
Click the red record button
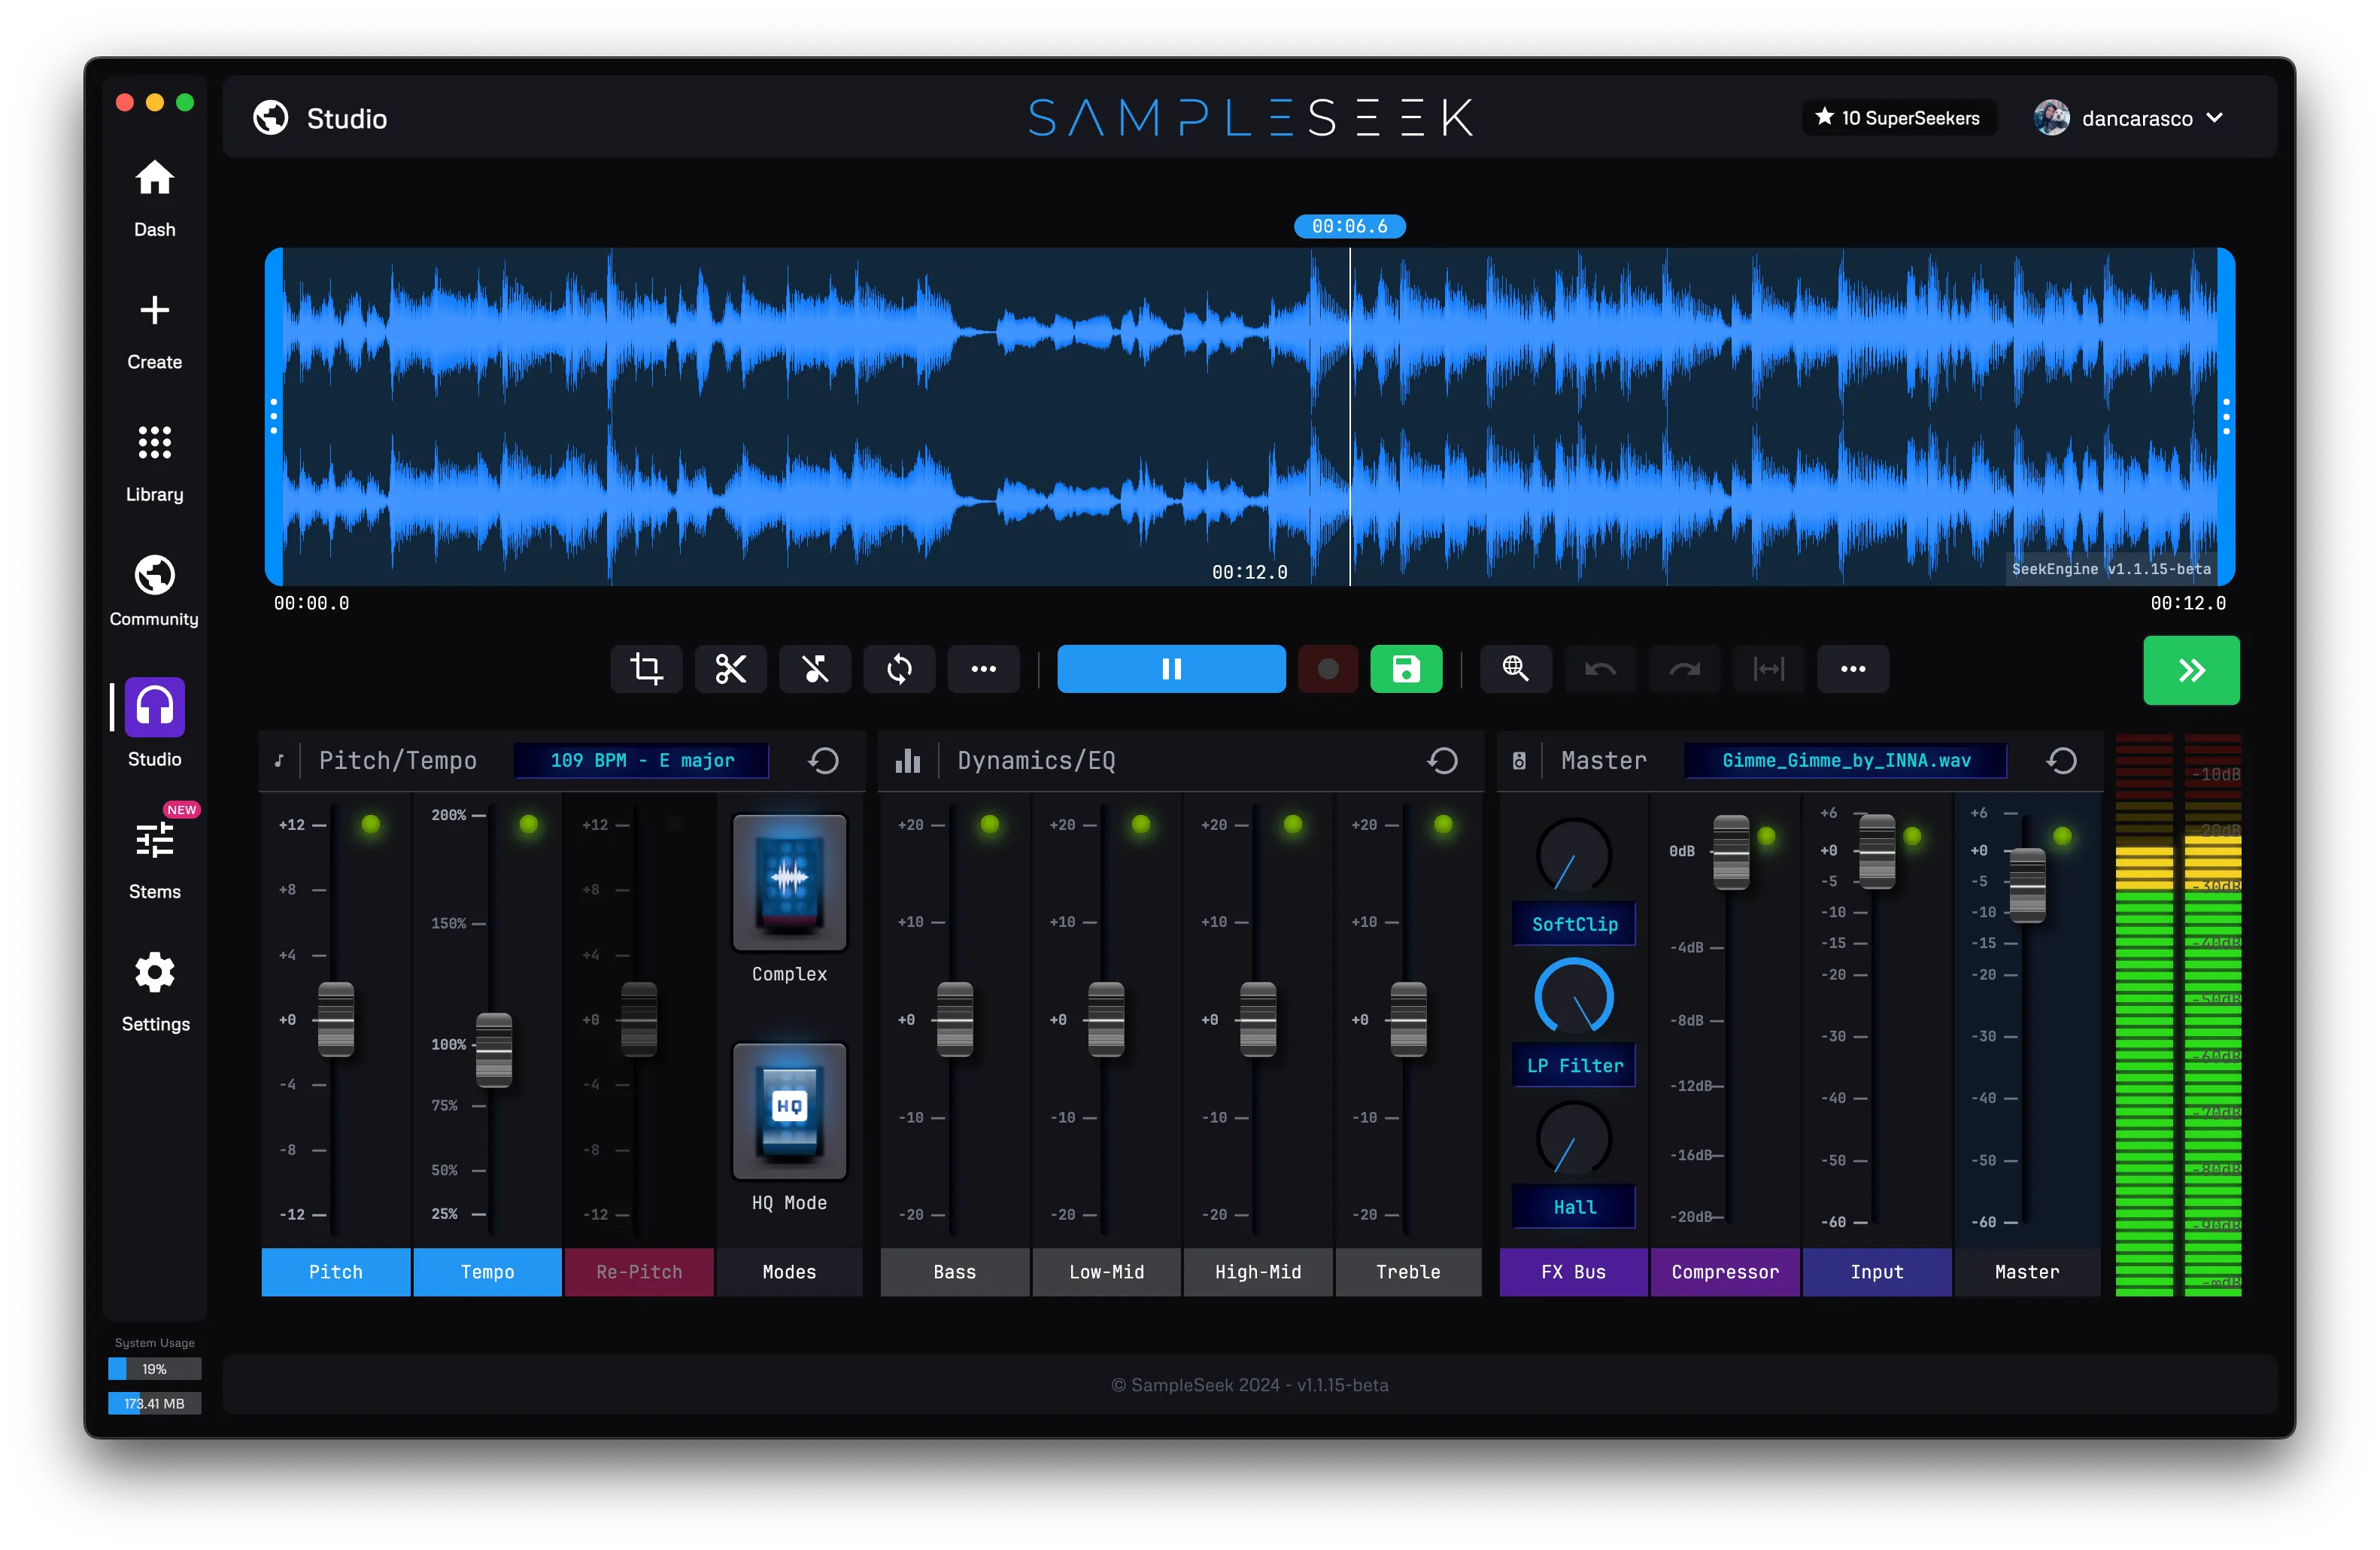(1328, 669)
